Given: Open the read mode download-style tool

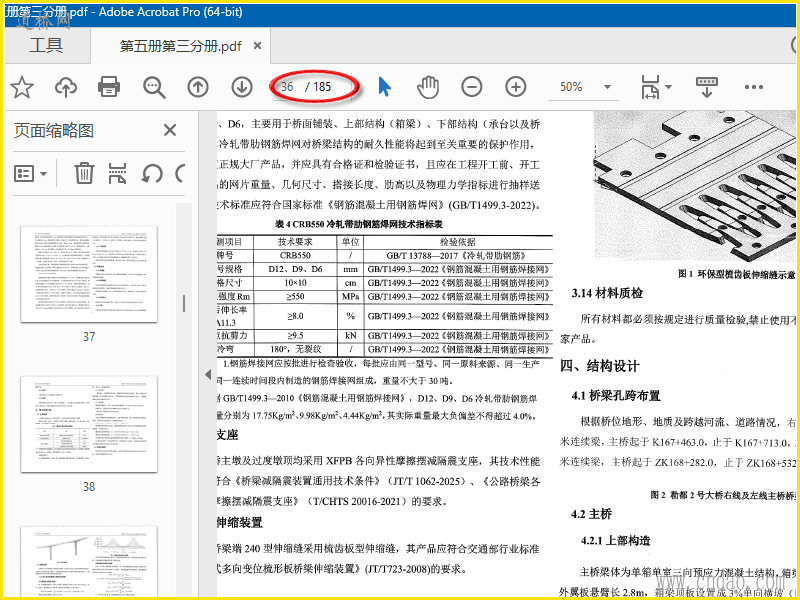Looking at the screenshot, I should (x=707, y=87).
